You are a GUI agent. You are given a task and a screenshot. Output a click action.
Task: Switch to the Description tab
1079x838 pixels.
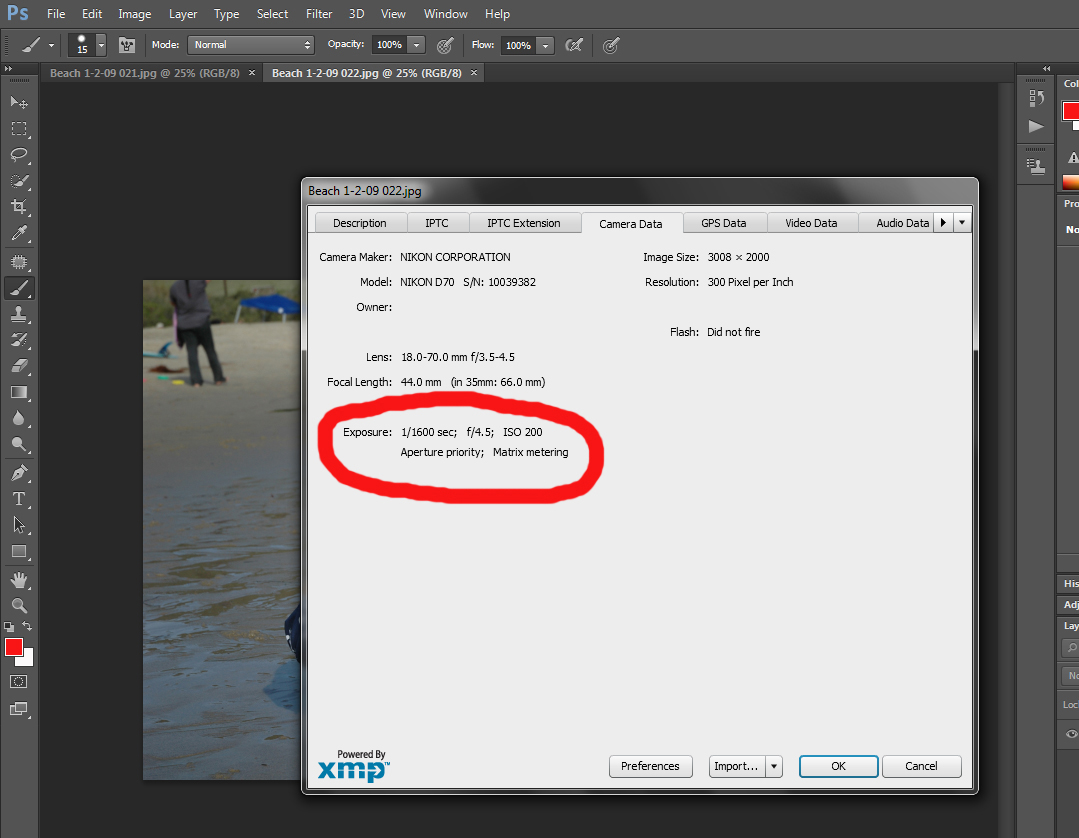(x=360, y=223)
